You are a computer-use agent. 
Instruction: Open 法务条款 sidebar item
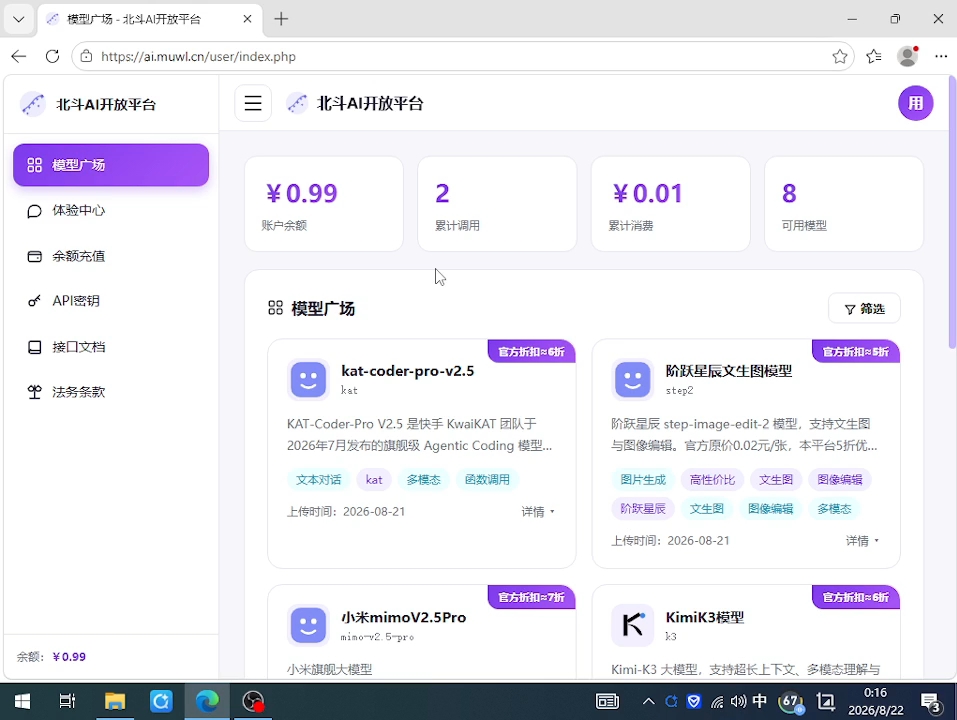[111, 392]
